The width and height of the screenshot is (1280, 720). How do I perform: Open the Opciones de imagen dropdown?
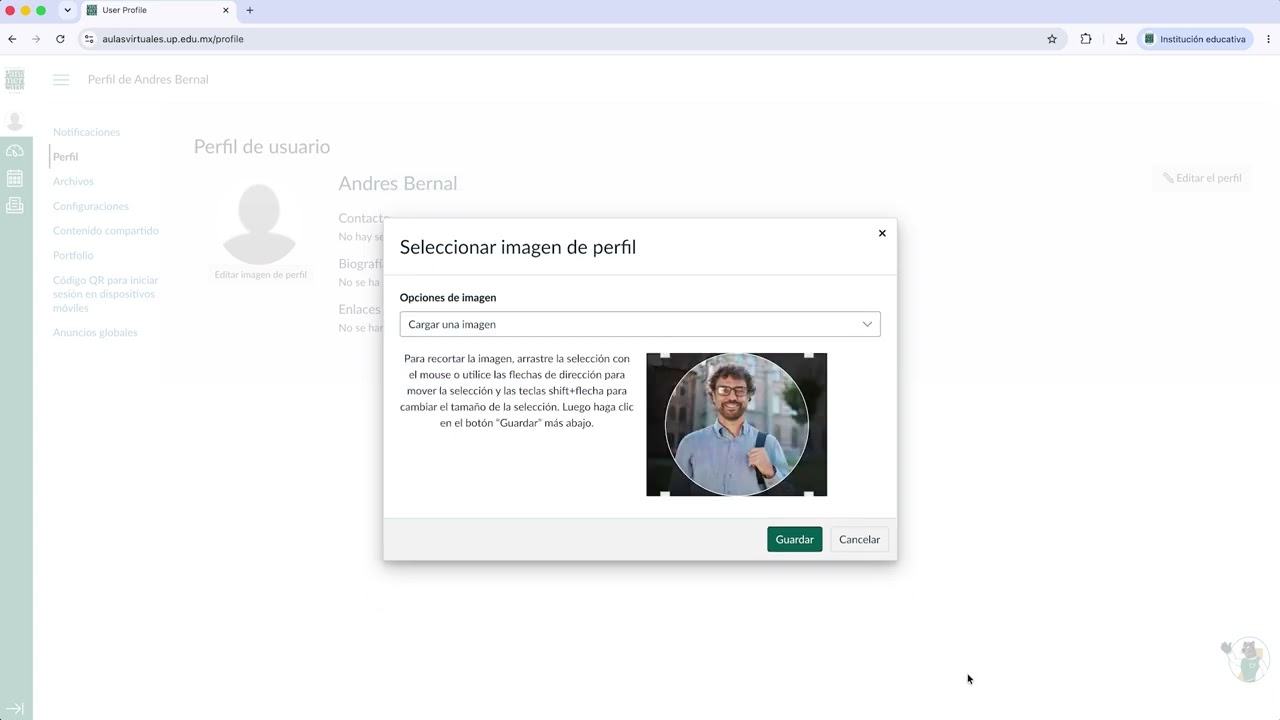640,324
